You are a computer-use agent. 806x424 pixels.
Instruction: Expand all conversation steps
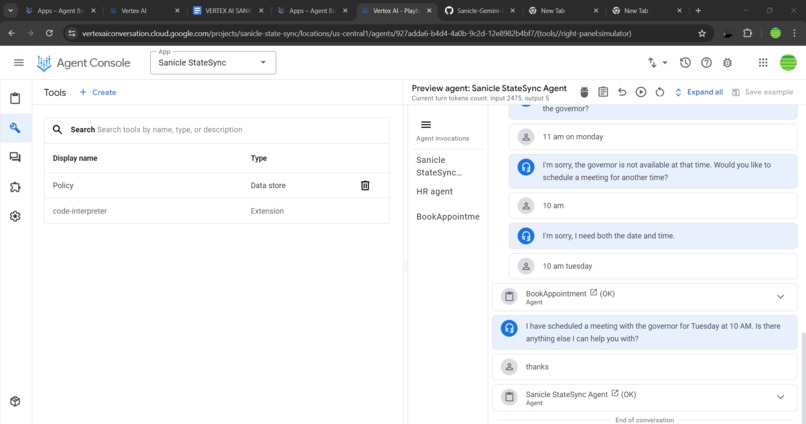click(699, 93)
